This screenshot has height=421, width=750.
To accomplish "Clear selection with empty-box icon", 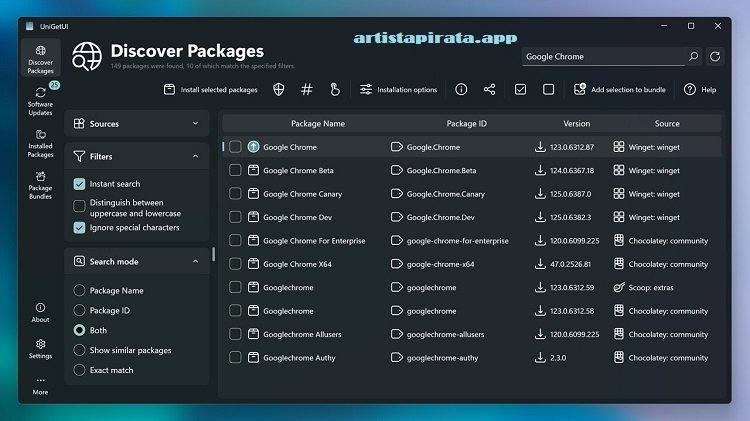I will click(549, 89).
